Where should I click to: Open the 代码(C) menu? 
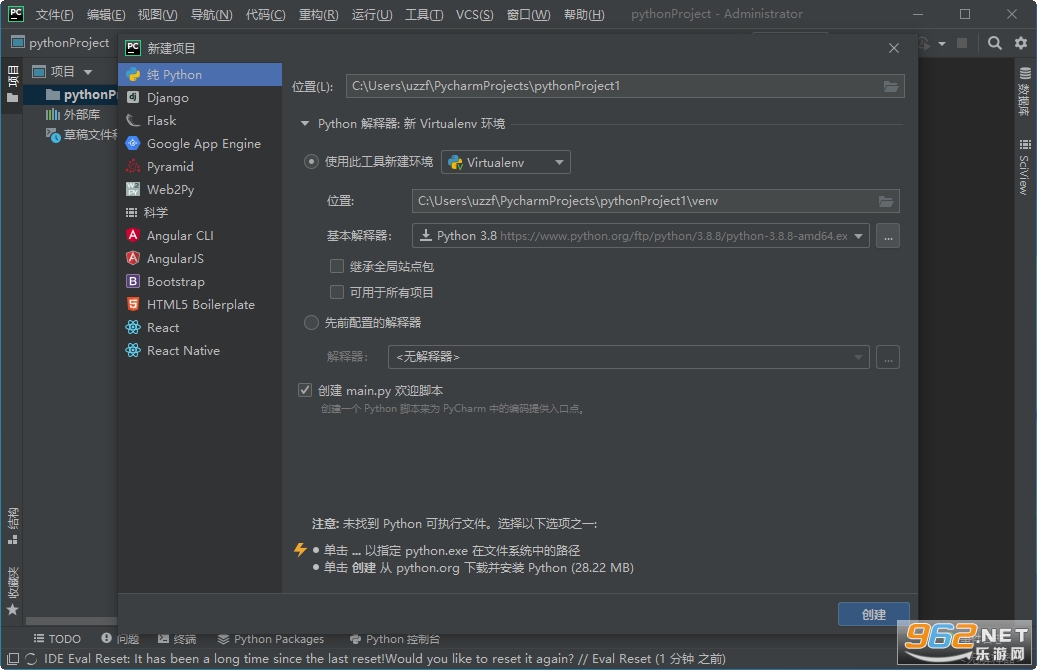[265, 14]
